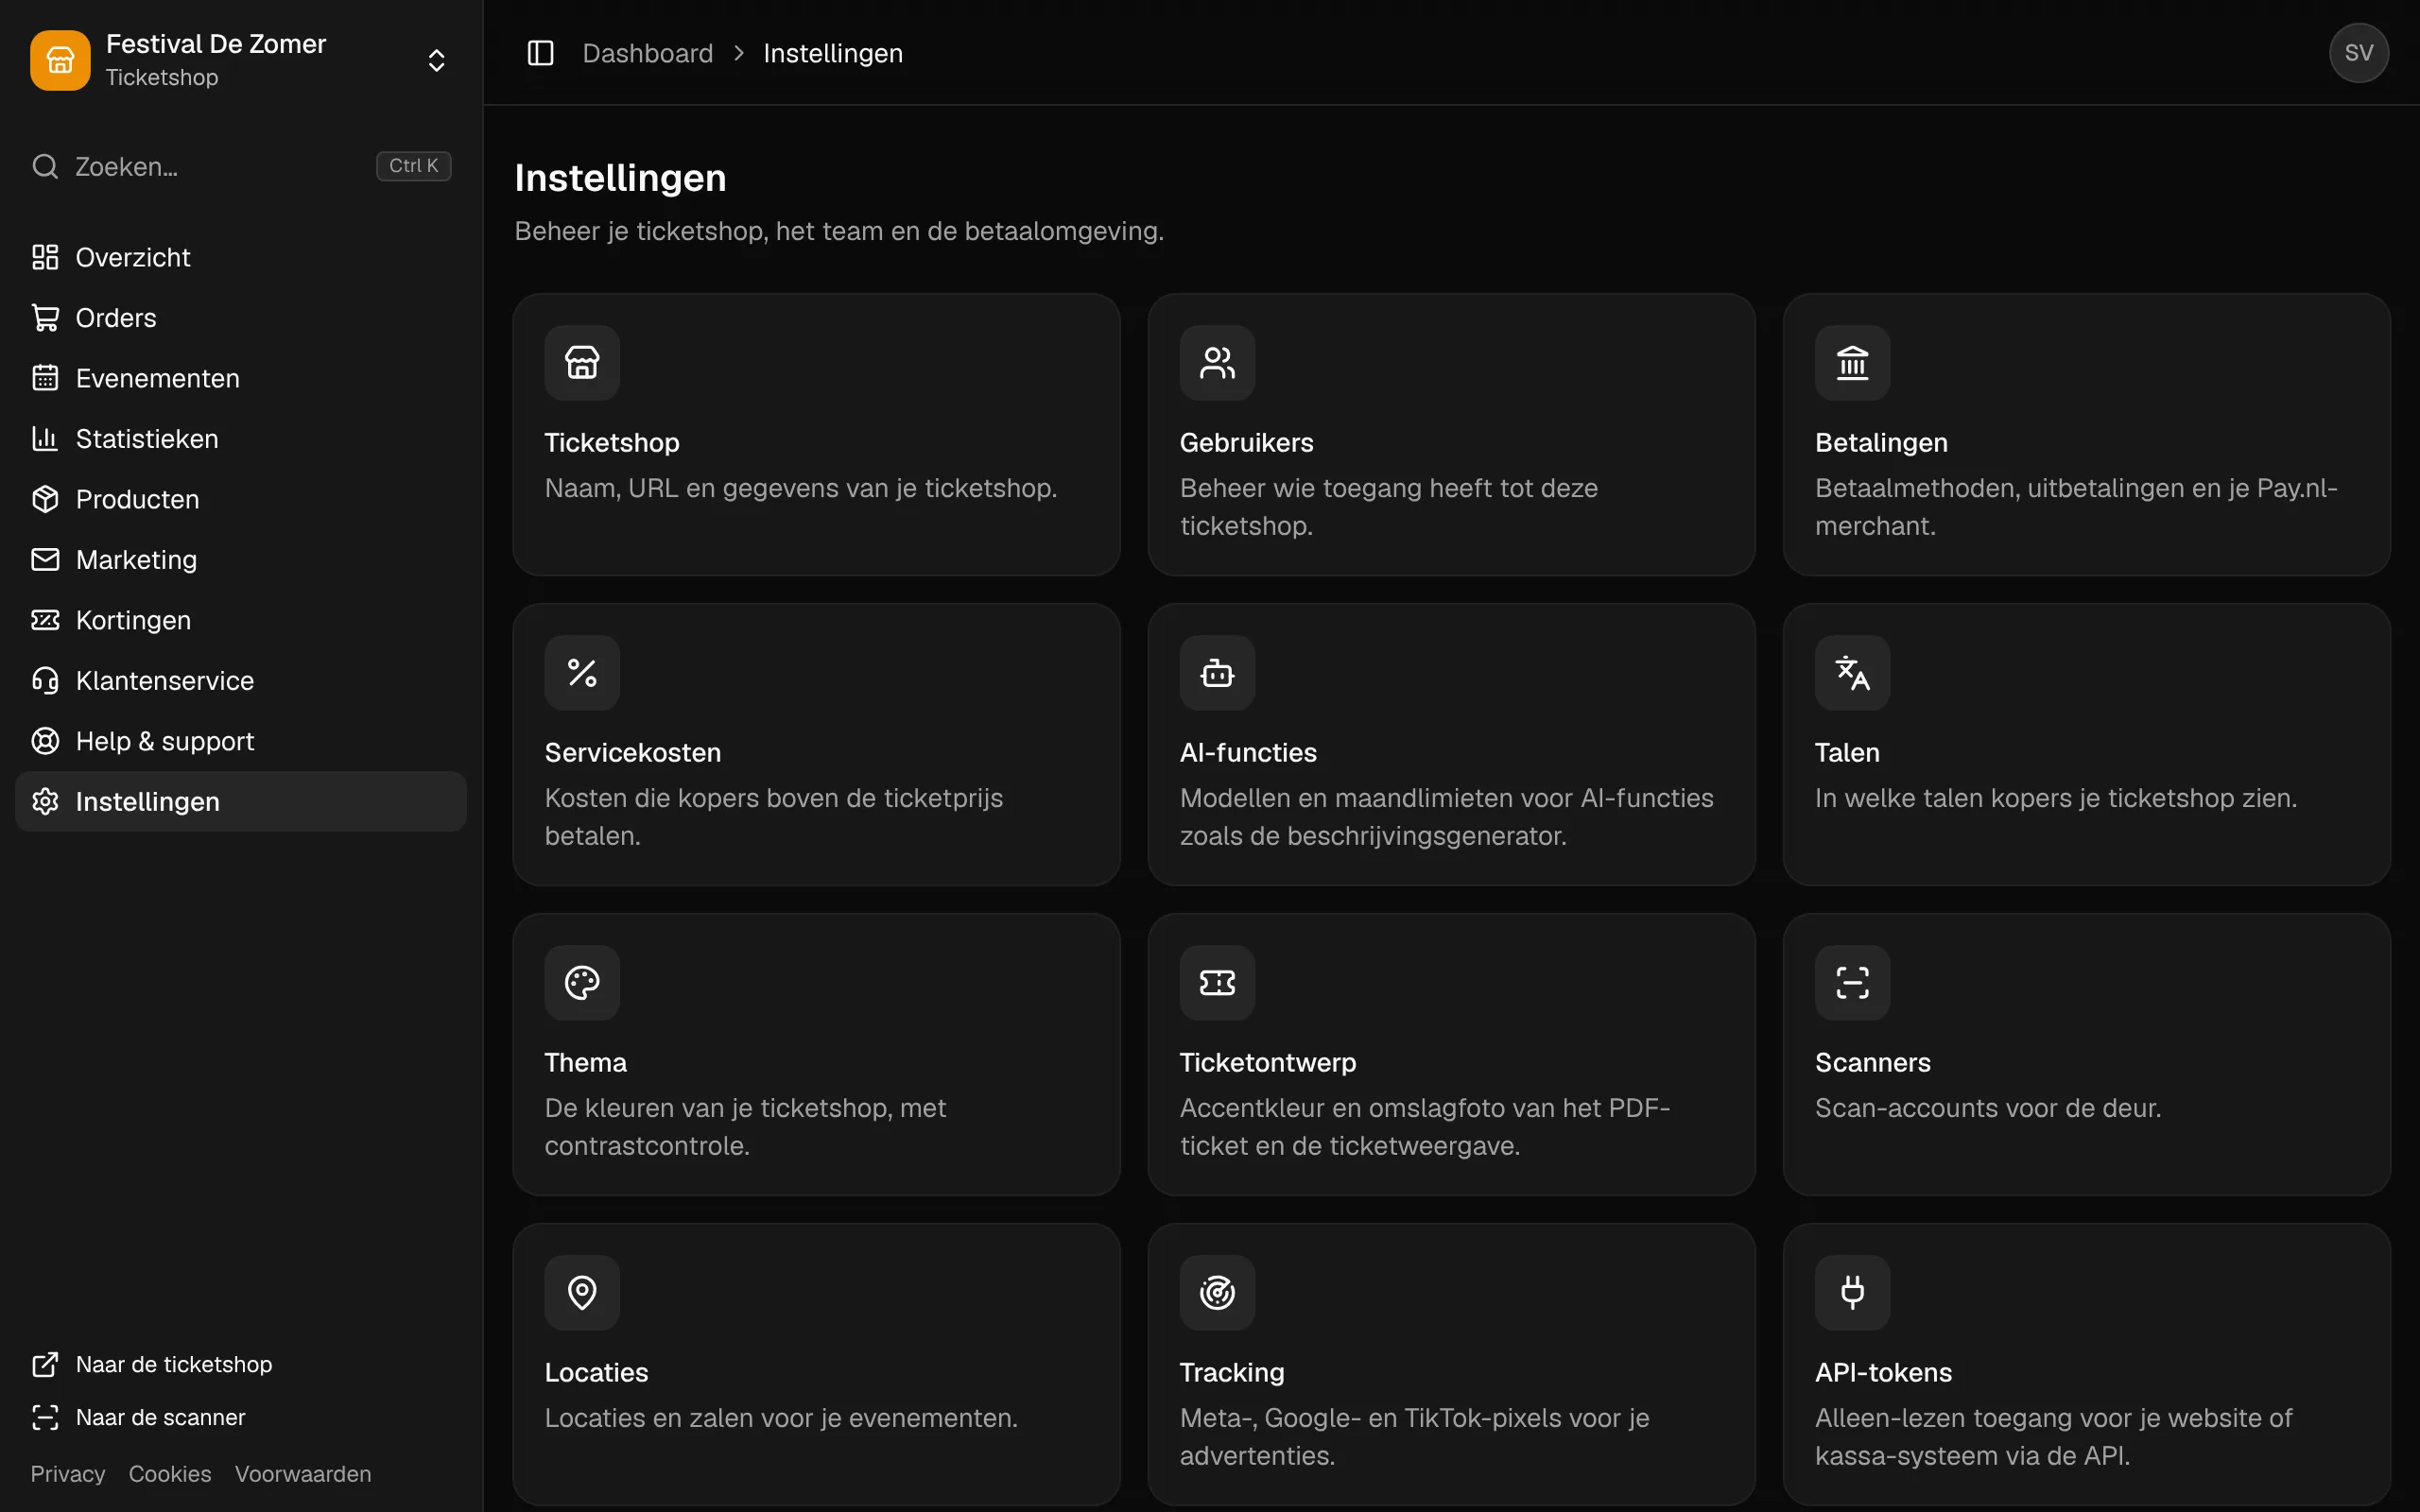
Task: Click the magnifier search icon
Action: coord(45,166)
